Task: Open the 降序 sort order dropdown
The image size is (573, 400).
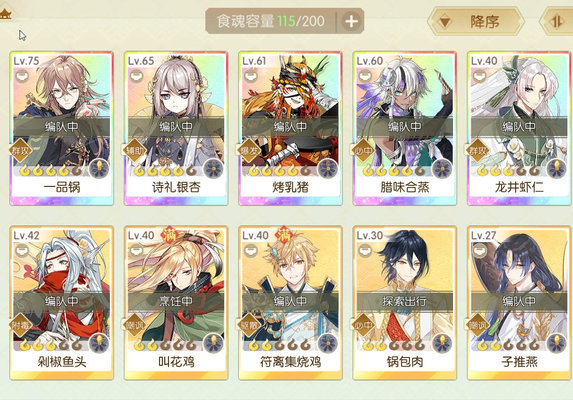Action: pos(476,22)
